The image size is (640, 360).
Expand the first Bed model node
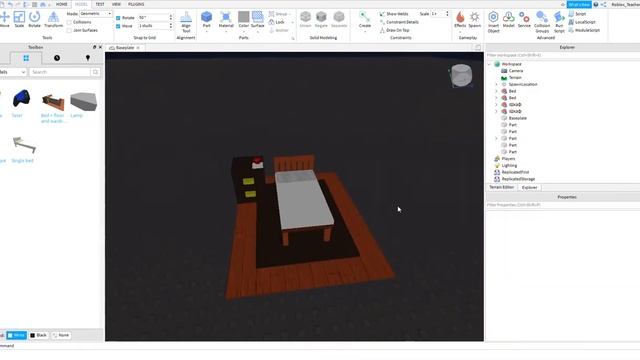pyautogui.click(x=497, y=91)
